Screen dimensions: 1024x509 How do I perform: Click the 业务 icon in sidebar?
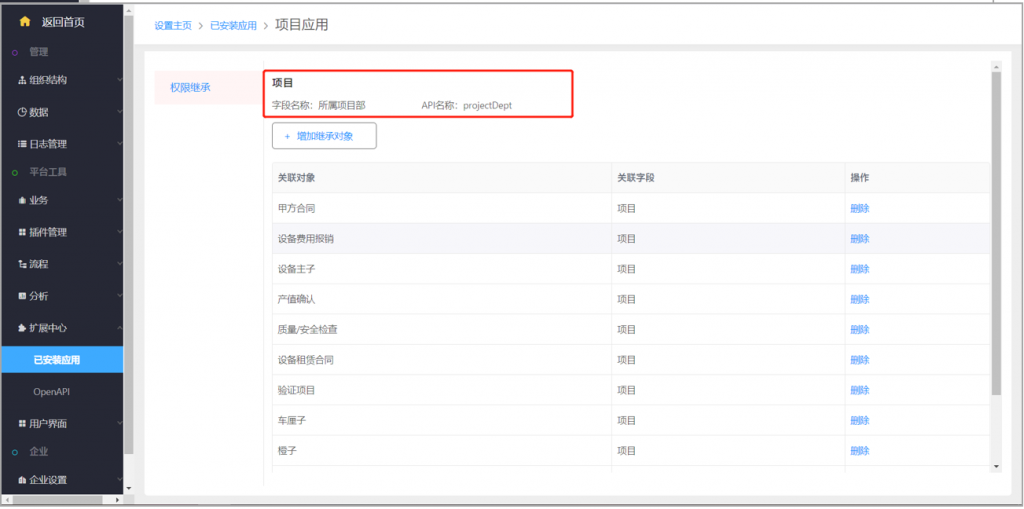tap(22, 200)
